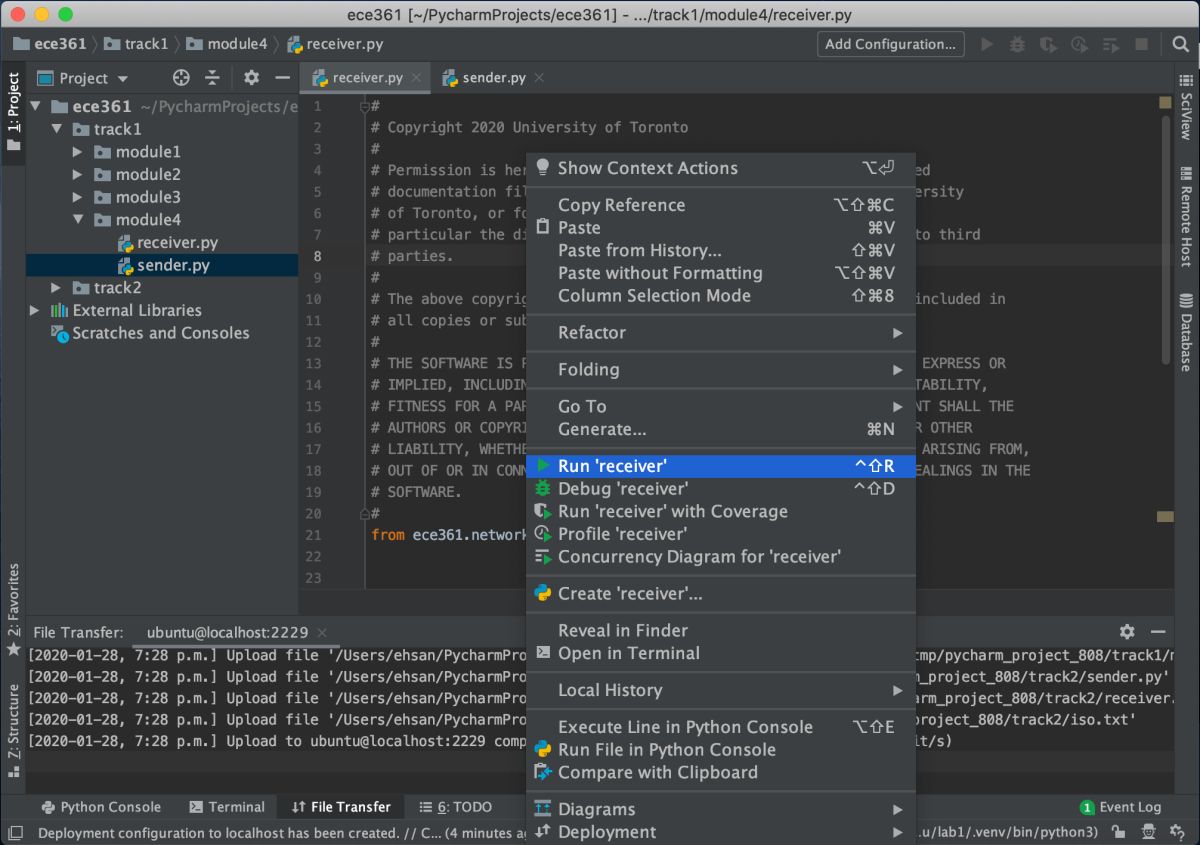Click the locate-file crosshair icon in Project panel
Viewport: 1200px width, 845px height.
(181, 78)
